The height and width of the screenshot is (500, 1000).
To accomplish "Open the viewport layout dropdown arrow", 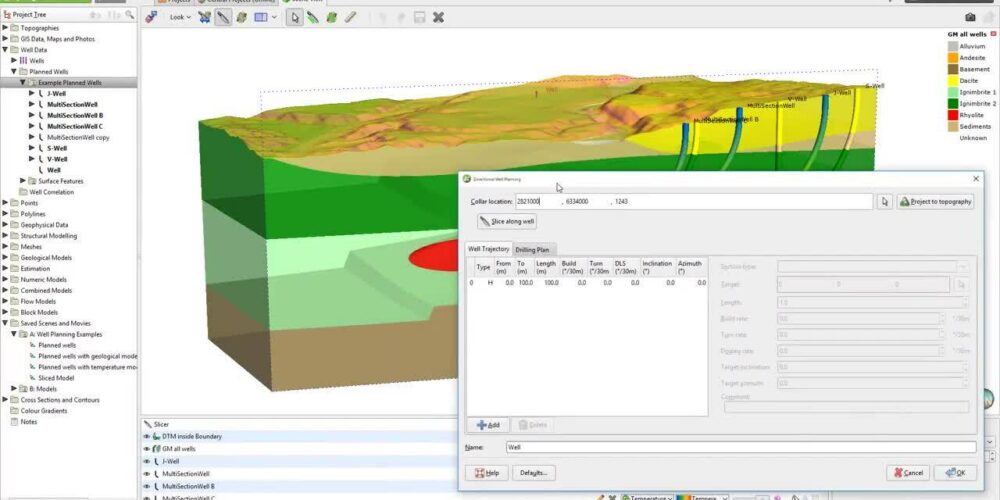I will pyautogui.click(x=274, y=17).
